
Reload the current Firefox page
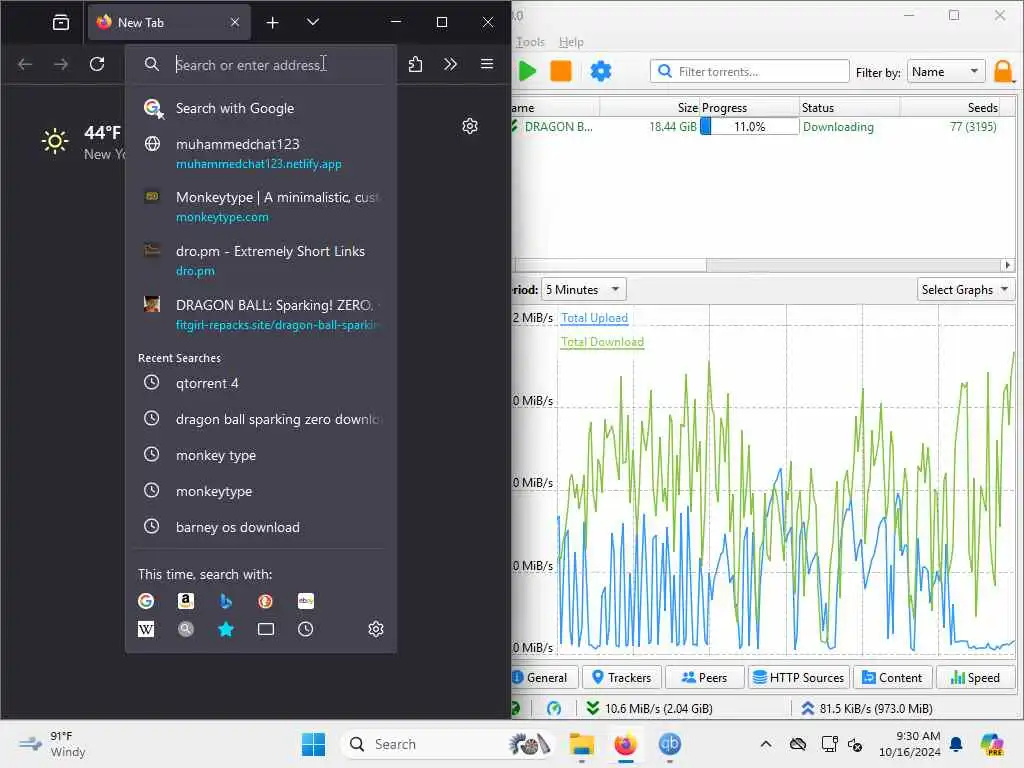[x=97, y=64]
